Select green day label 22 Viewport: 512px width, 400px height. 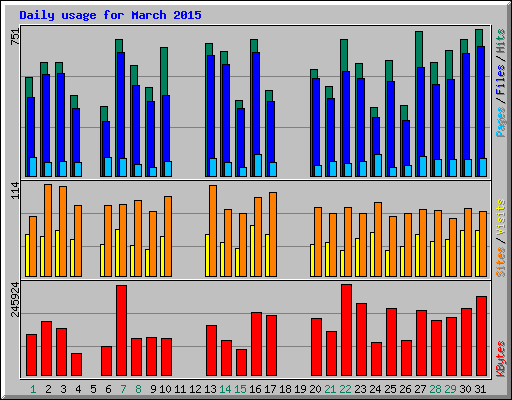pyautogui.click(x=345, y=389)
